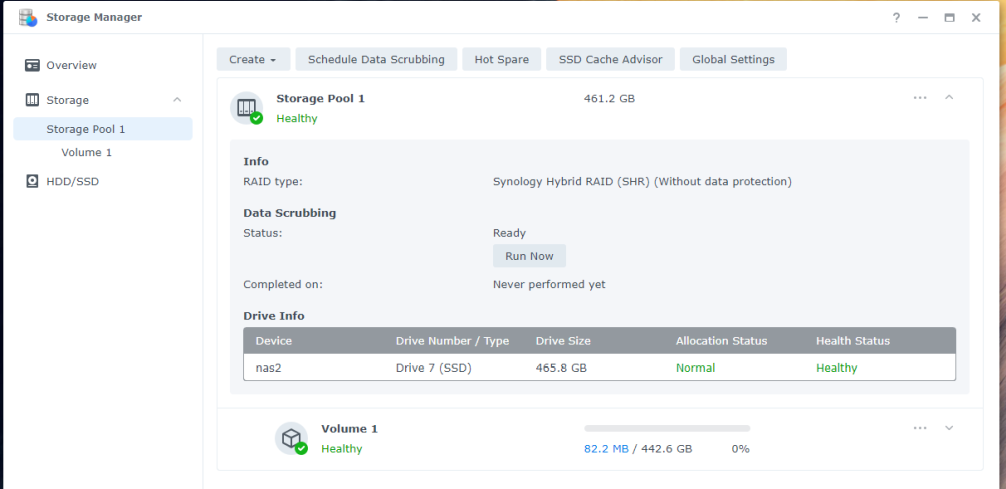
Task: Click the help question mark icon
Action: click(896, 18)
